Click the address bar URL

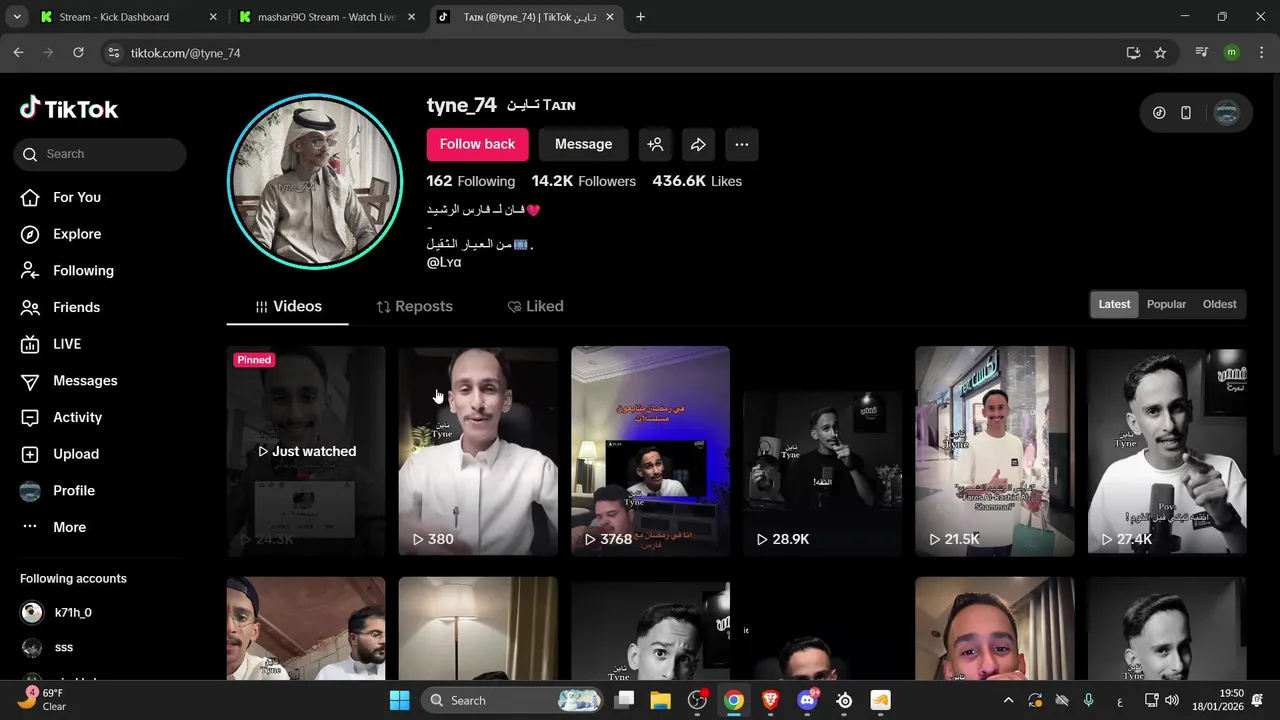pyautogui.click(x=185, y=53)
